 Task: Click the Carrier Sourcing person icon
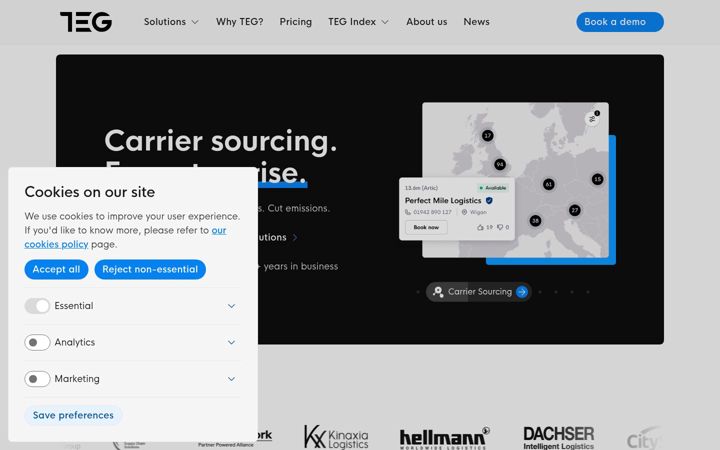438,292
